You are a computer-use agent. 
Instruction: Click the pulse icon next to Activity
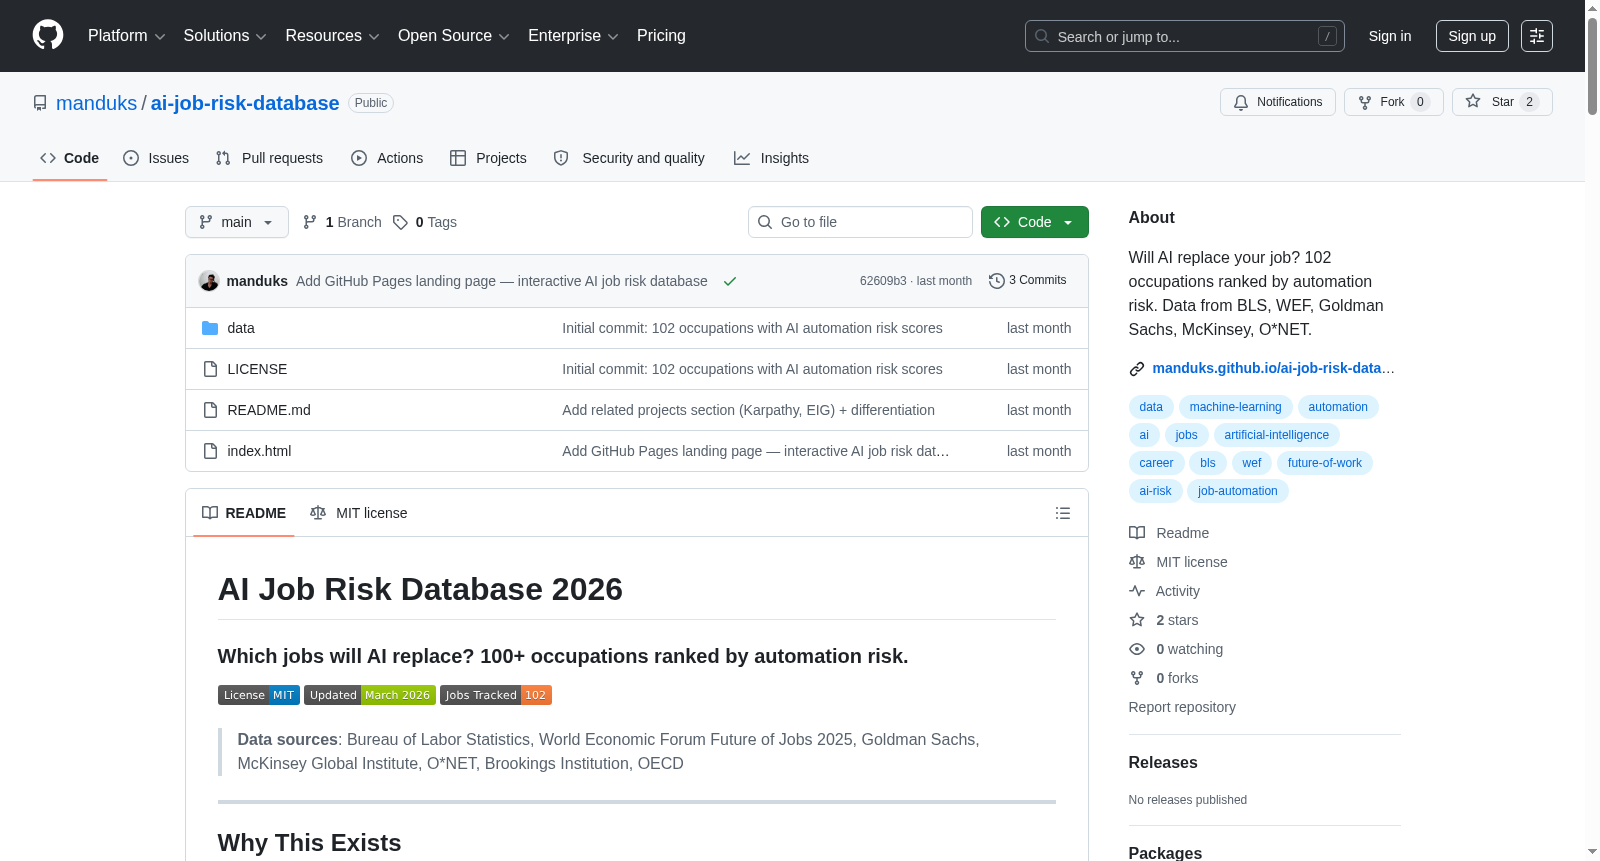click(1137, 591)
